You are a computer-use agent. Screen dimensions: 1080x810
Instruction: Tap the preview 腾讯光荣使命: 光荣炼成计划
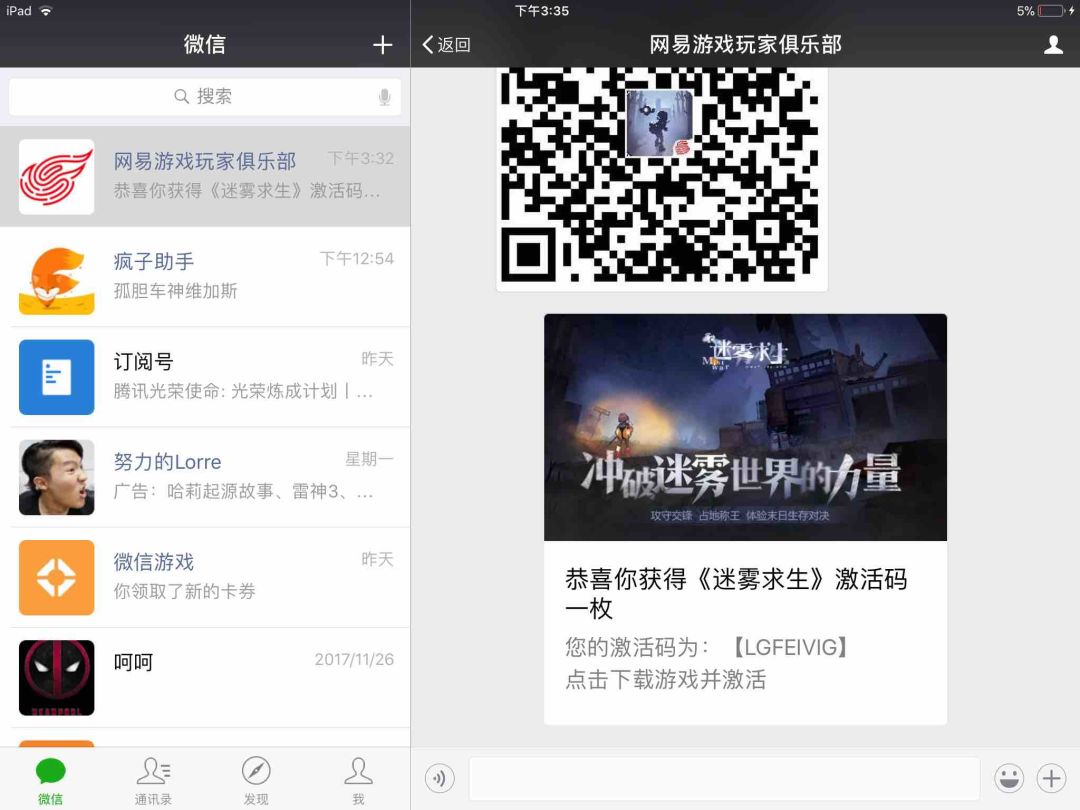(x=243, y=391)
